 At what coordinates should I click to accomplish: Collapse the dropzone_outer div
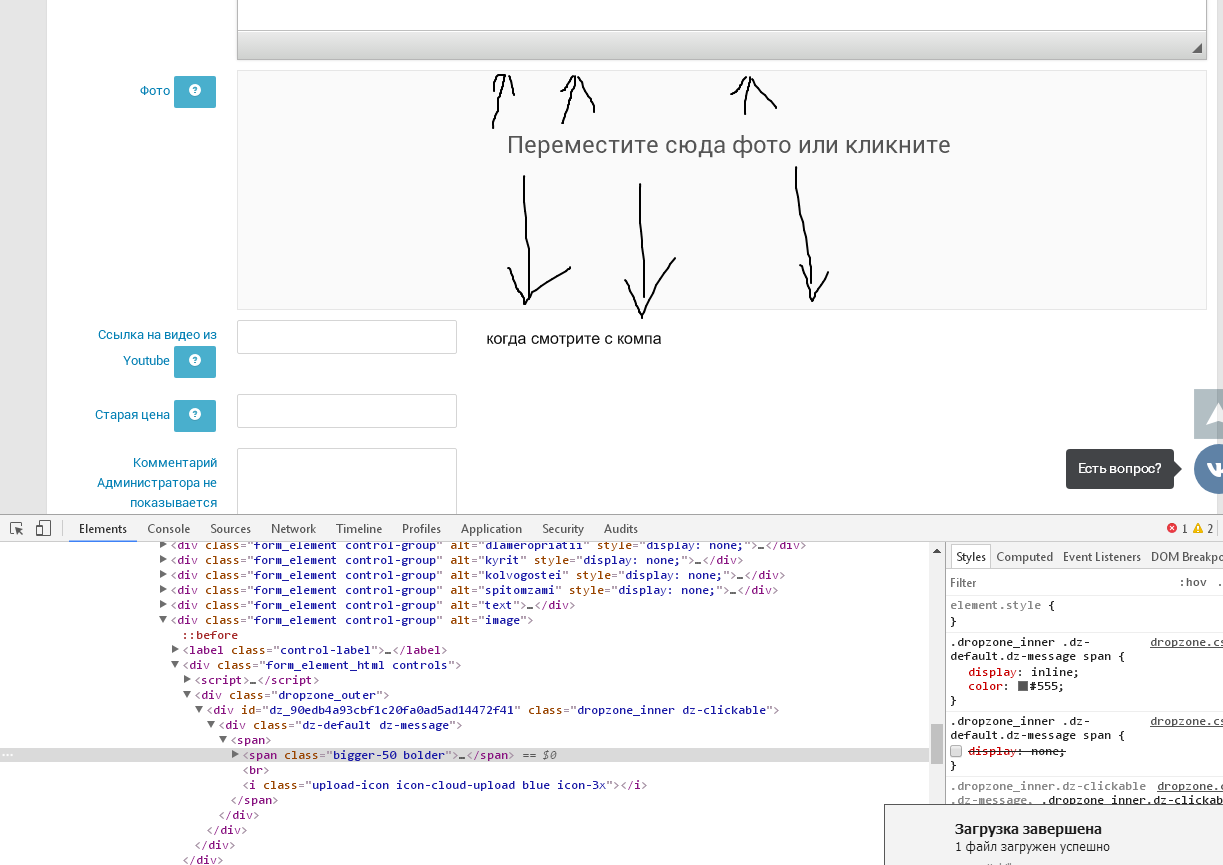coord(187,695)
